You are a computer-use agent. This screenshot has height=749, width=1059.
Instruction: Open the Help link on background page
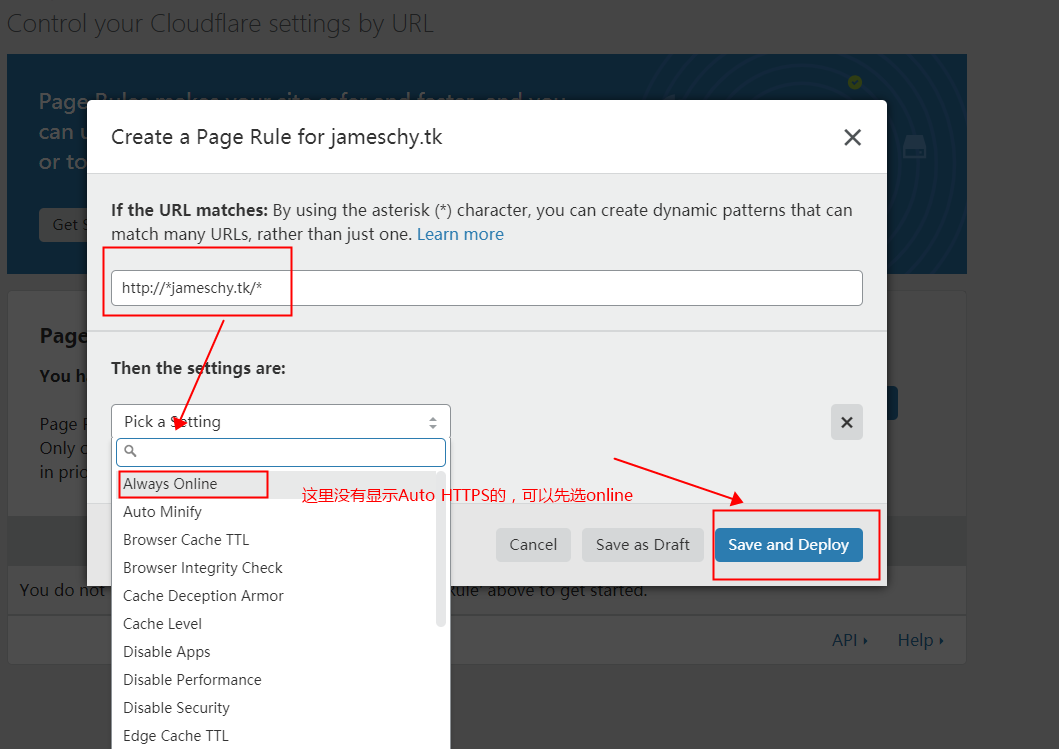[920, 640]
